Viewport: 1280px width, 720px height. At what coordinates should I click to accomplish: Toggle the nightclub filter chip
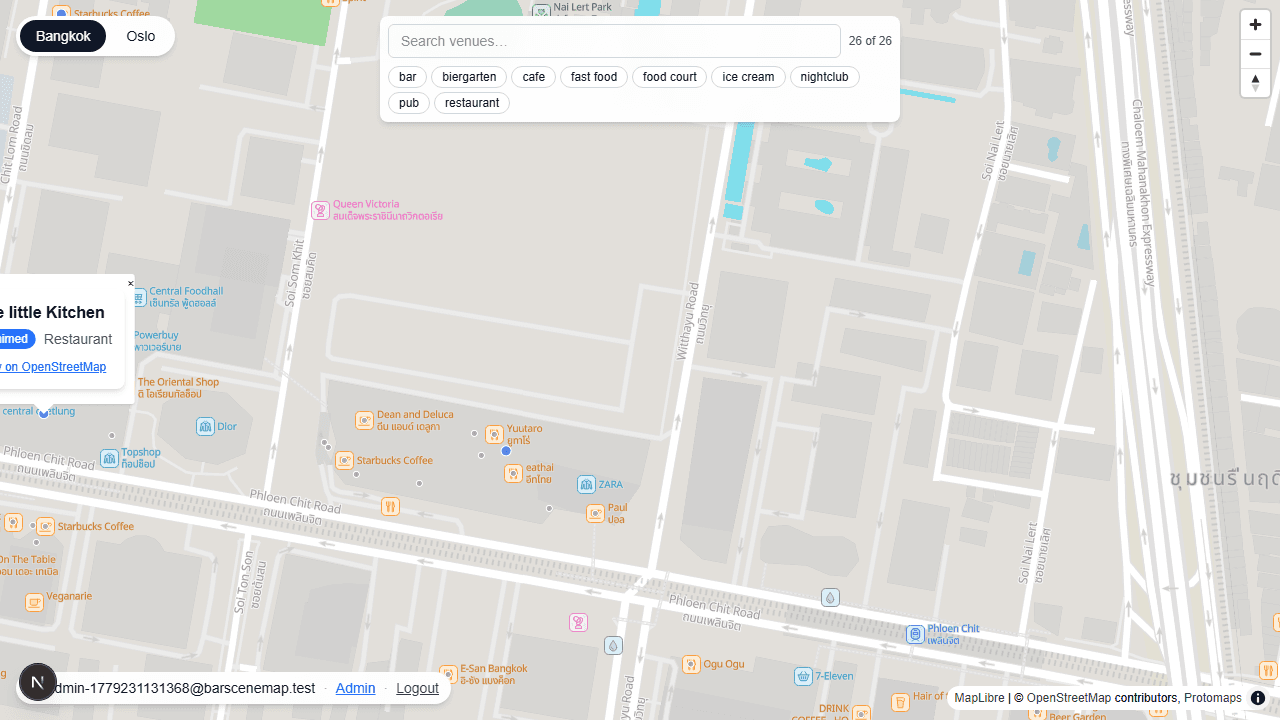pyautogui.click(x=824, y=77)
